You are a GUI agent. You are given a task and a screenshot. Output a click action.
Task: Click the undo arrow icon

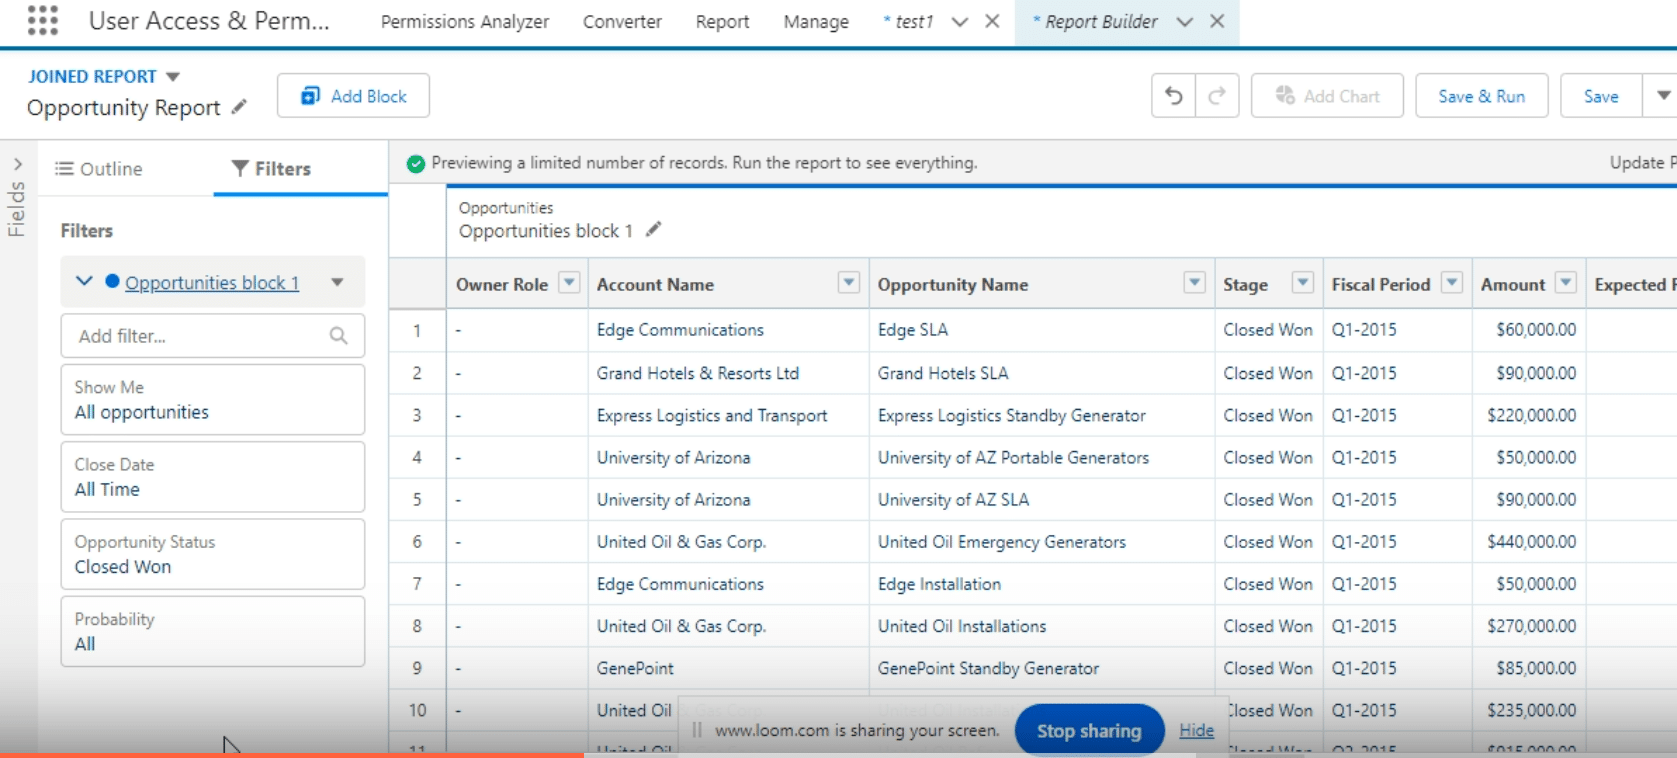[x=1174, y=96]
